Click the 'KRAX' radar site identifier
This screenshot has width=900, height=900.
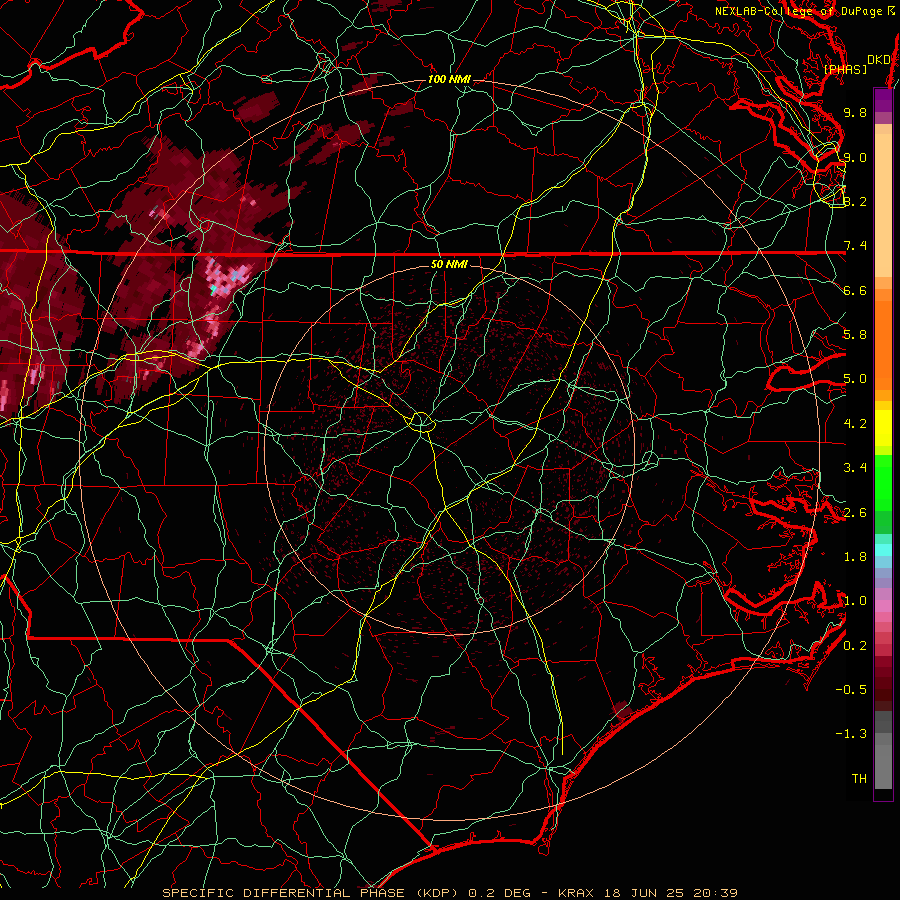pos(576,893)
